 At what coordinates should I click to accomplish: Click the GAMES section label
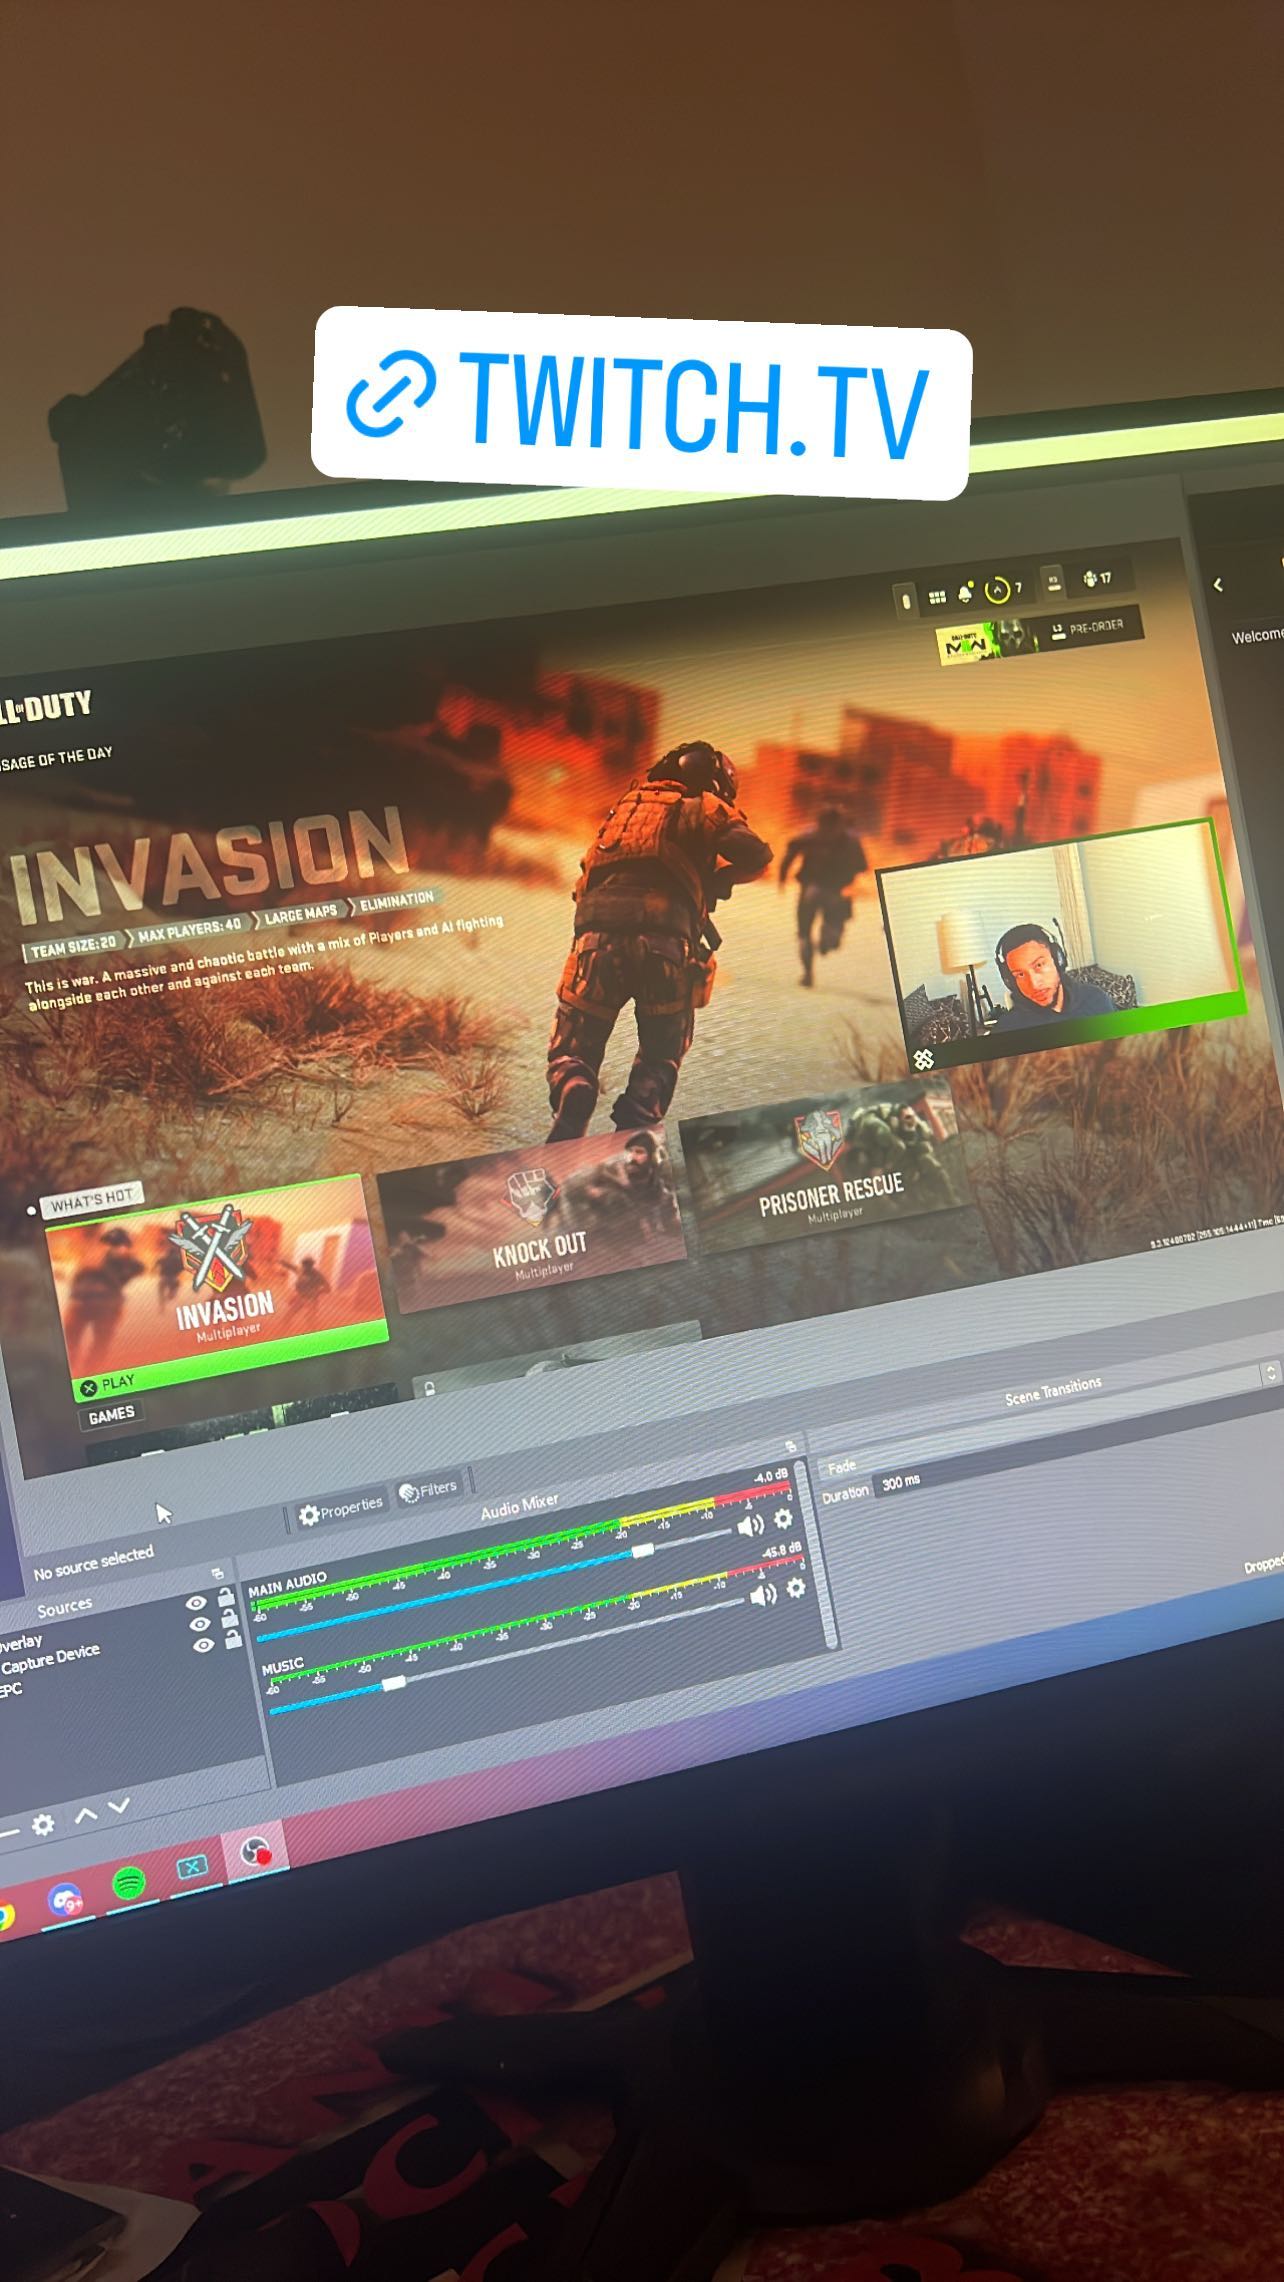tap(110, 1415)
